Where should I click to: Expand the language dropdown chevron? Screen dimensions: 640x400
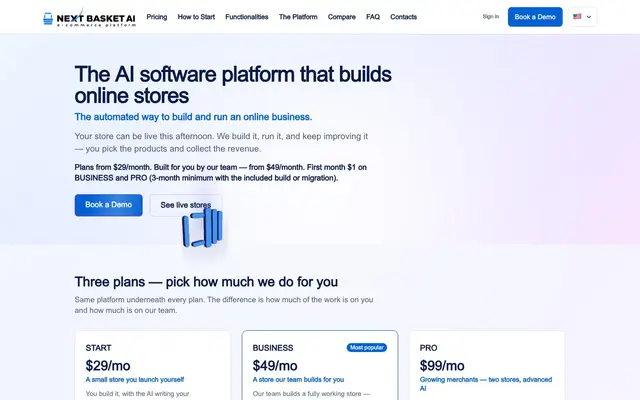[x=589, y=17]
